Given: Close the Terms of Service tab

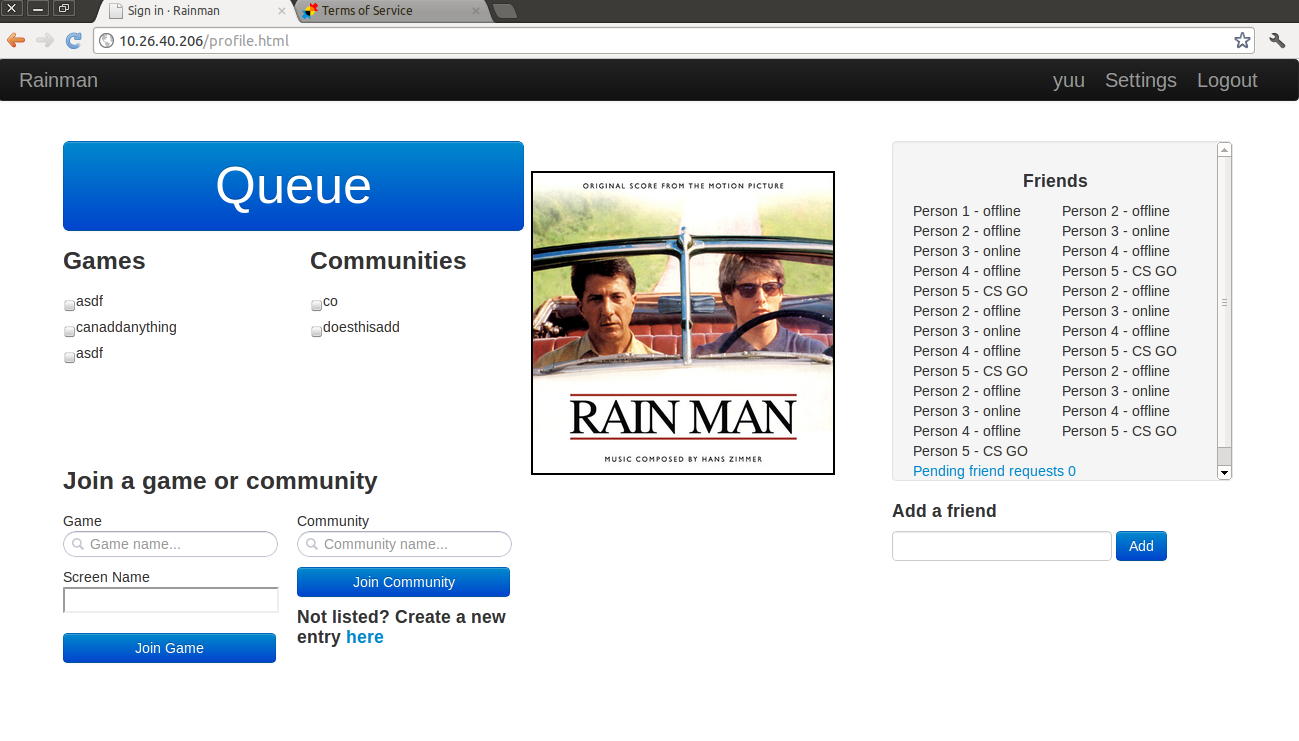Looking at the screenshot, I should 474,11.
